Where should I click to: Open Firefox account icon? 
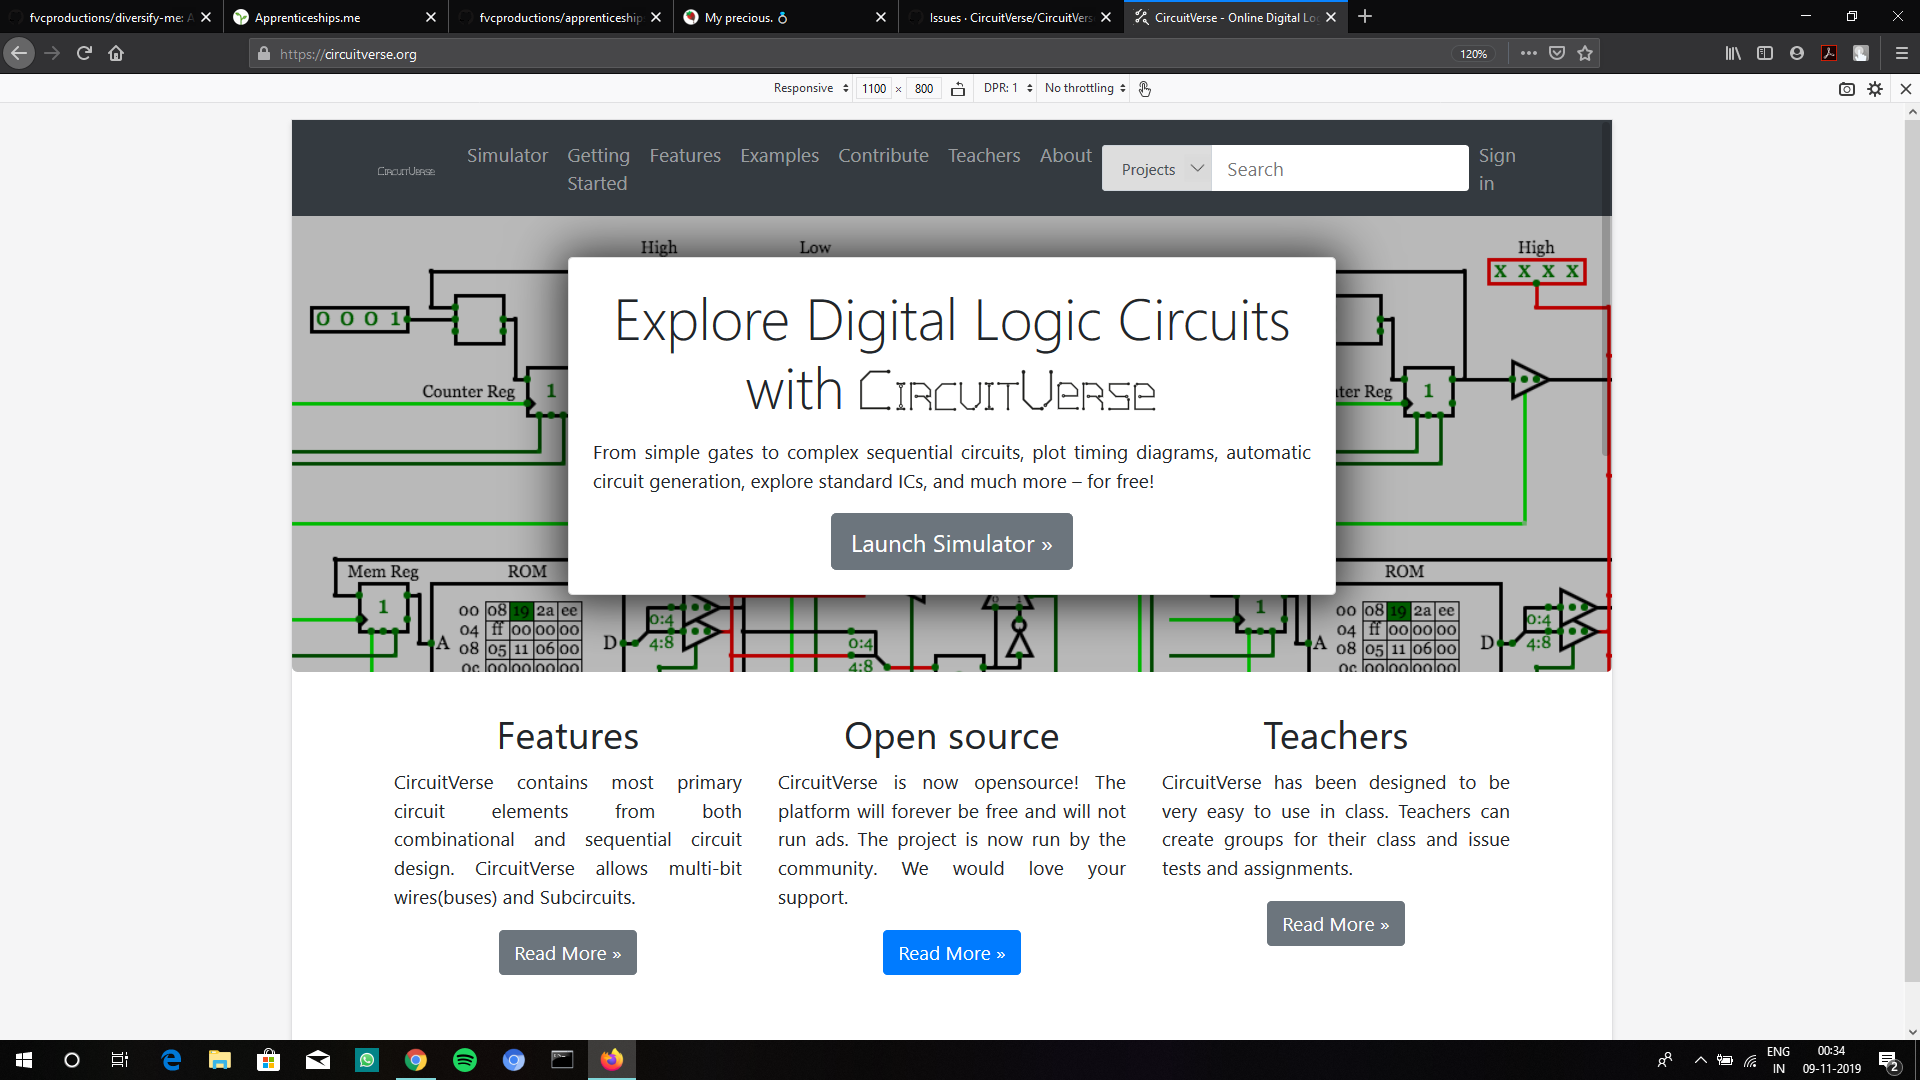(x=1797, y=53)
